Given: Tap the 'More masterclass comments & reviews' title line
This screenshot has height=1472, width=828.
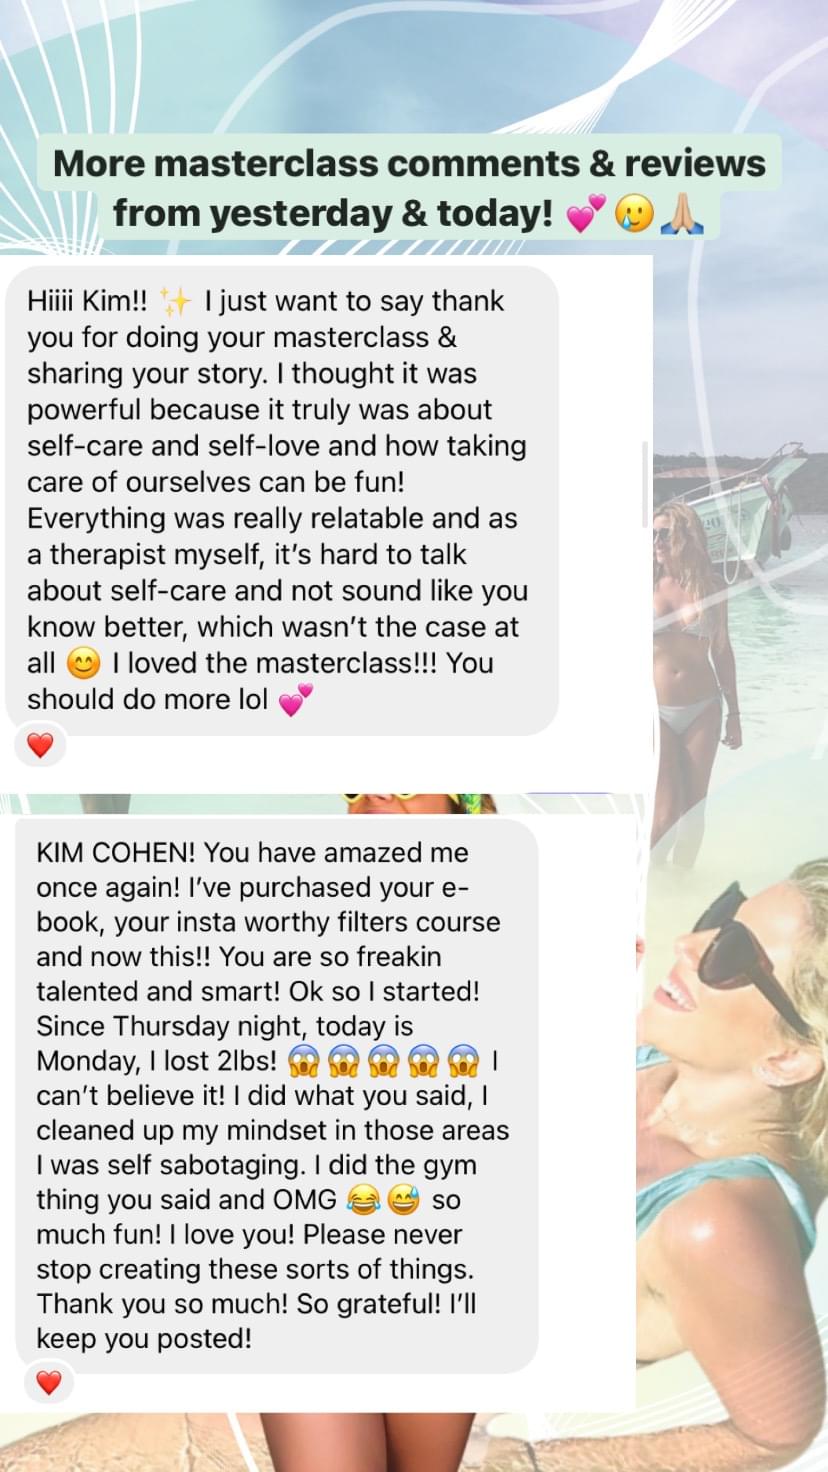Looking at the screenshot, I should pos(409,163).
